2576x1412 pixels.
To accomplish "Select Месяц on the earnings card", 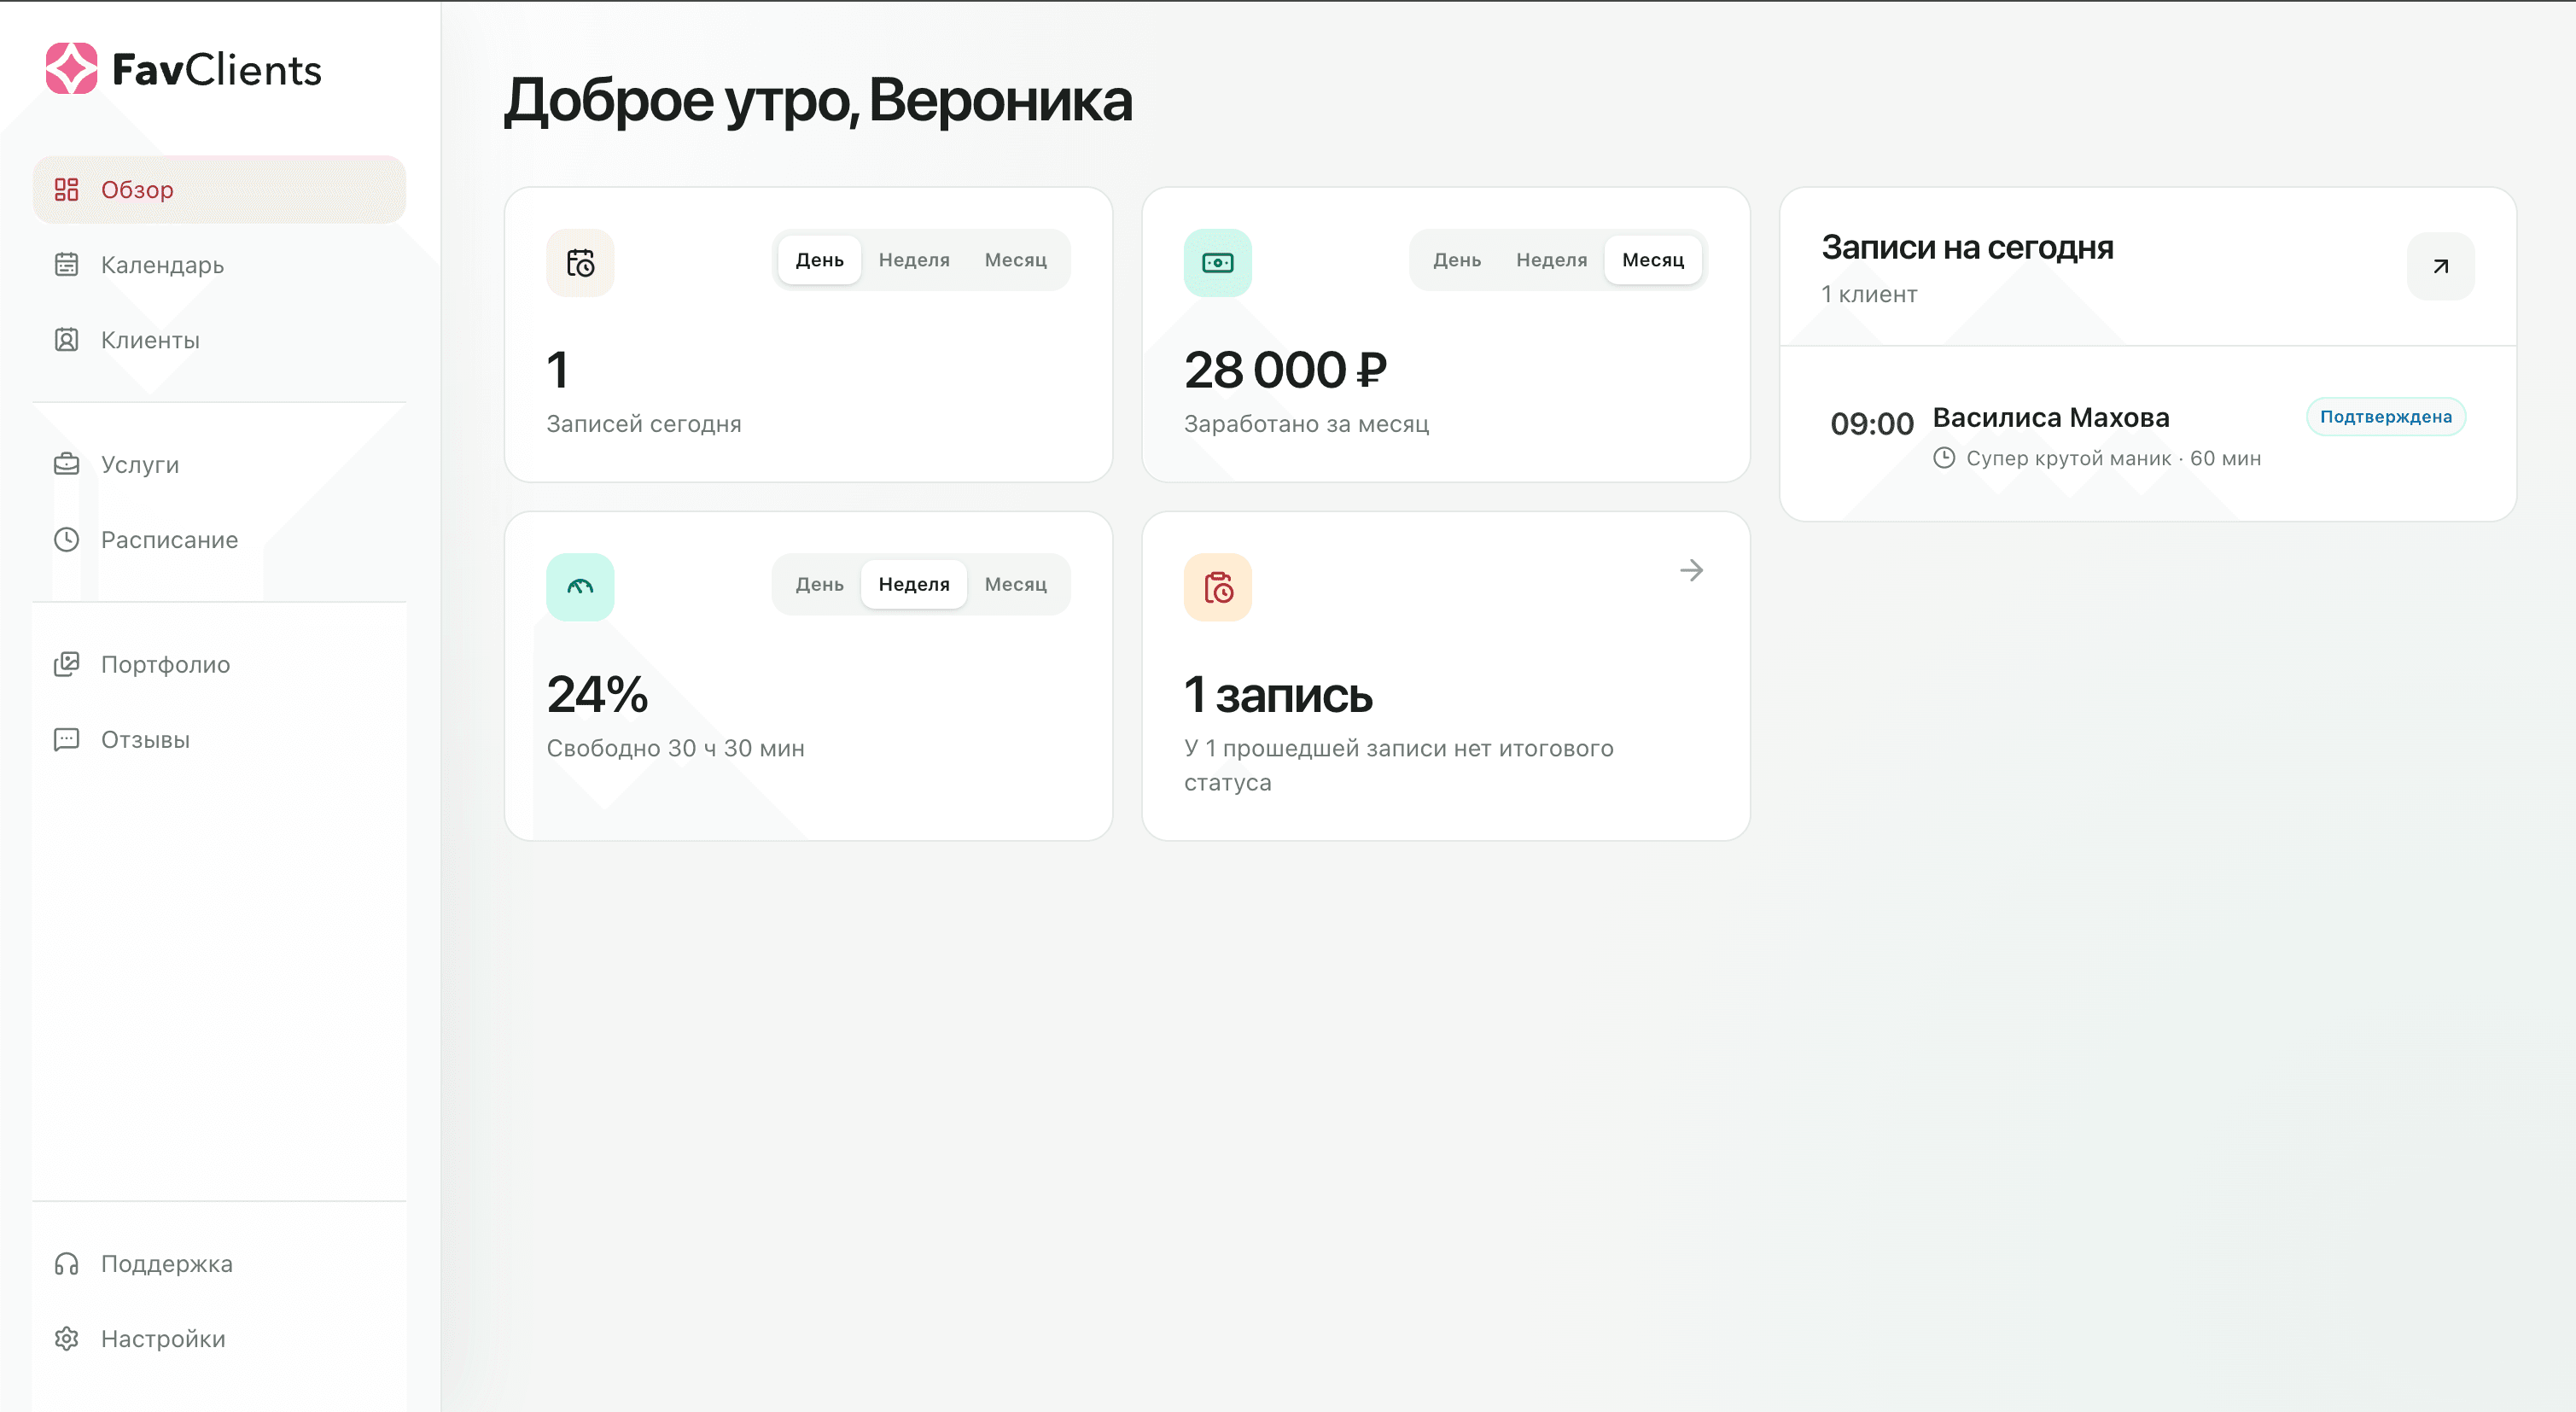I will tap(1652, 260).
